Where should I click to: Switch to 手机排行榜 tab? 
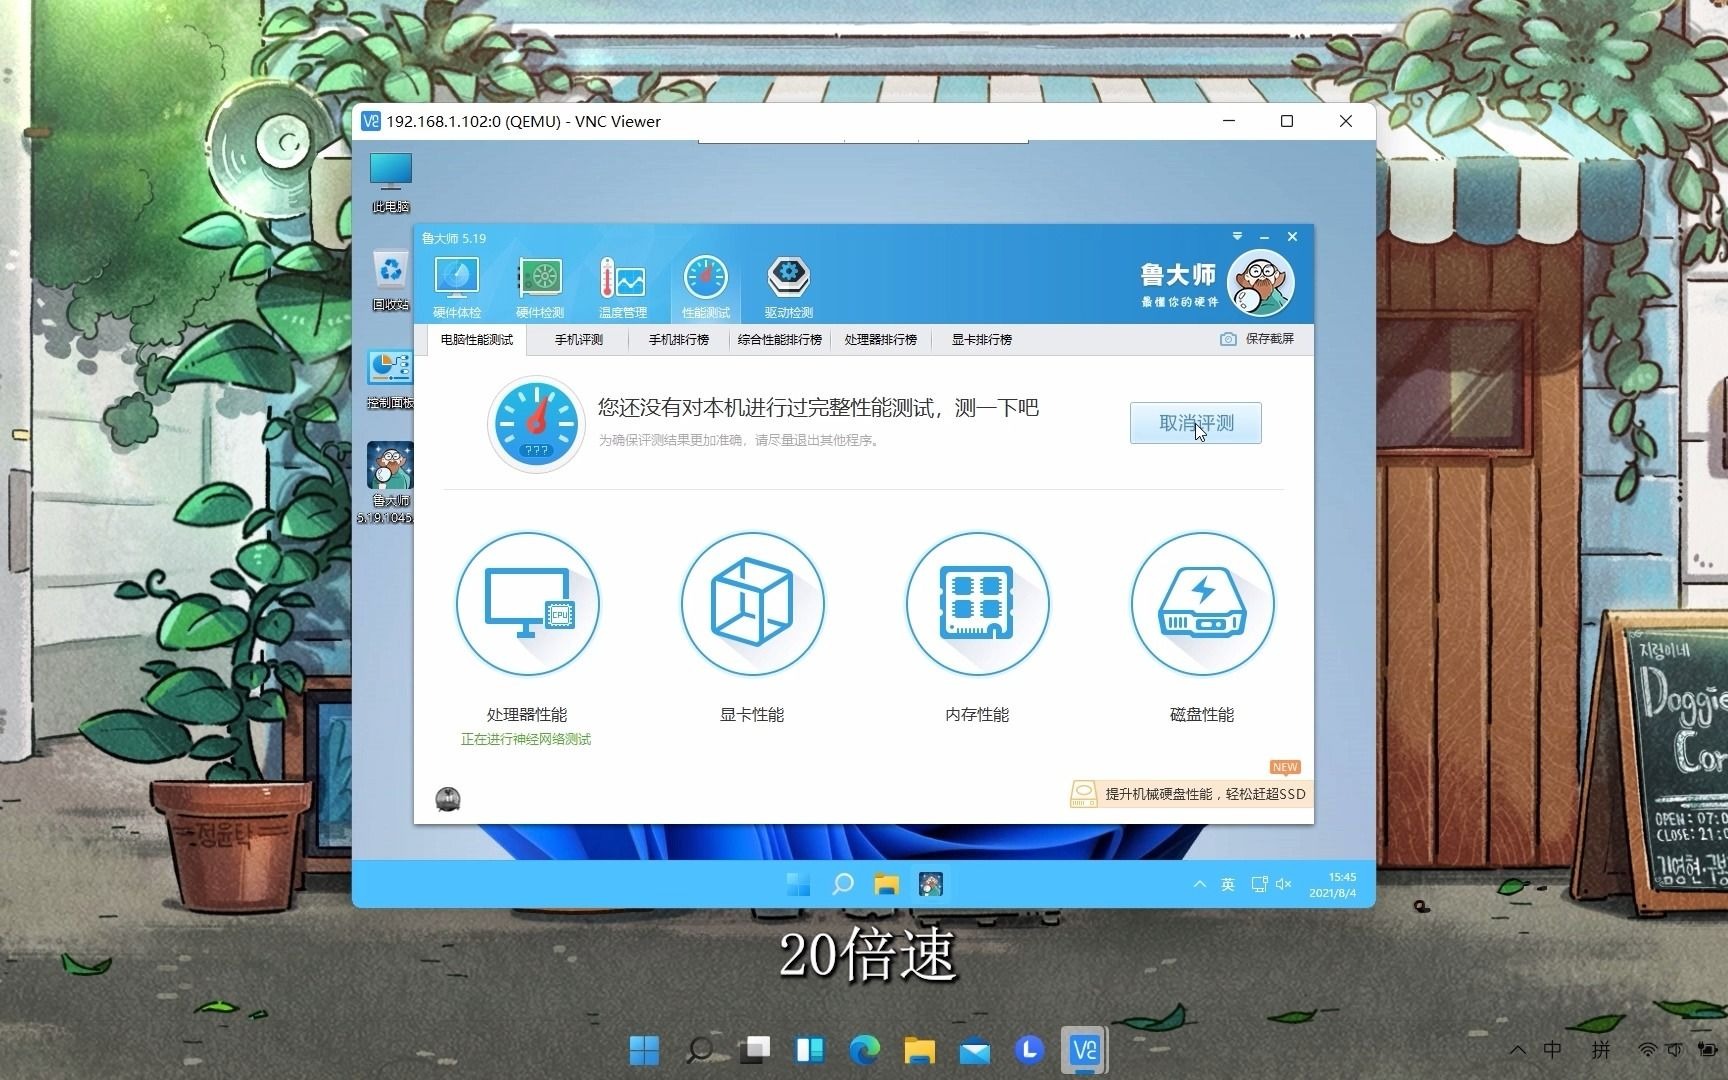pyautogui.click(x=679, y=340)
